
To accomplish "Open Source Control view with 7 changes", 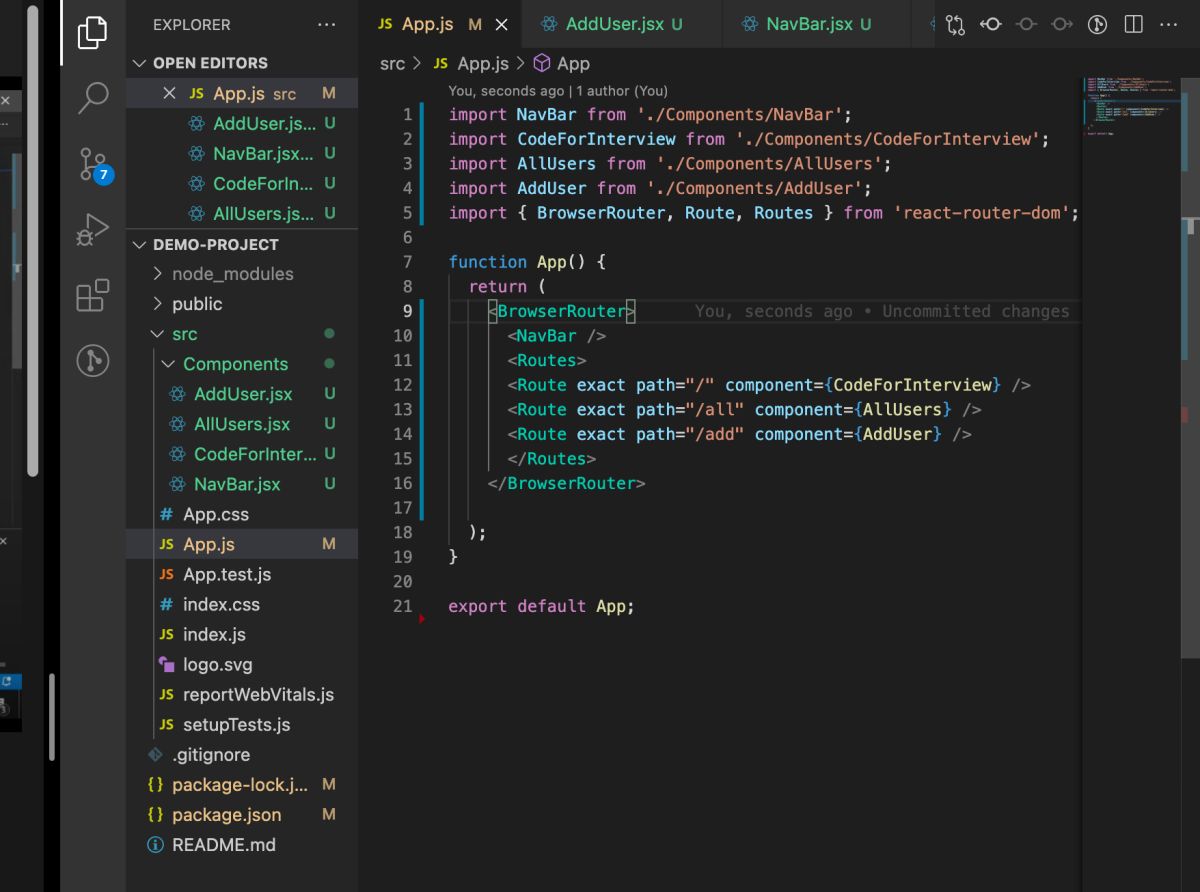I will [x=94, y=165].
